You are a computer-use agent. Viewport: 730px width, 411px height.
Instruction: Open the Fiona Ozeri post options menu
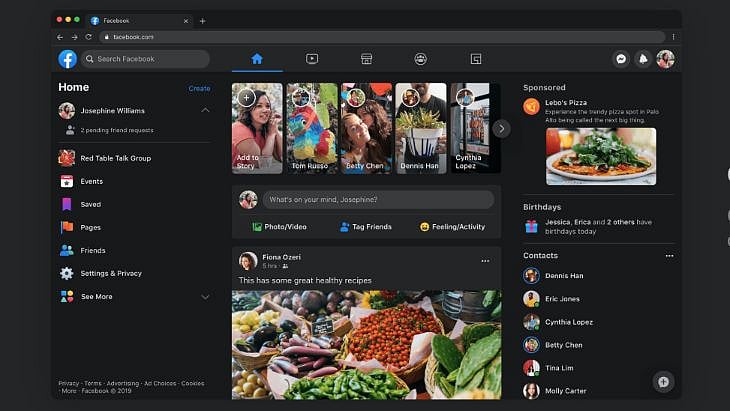coord(485,261)
